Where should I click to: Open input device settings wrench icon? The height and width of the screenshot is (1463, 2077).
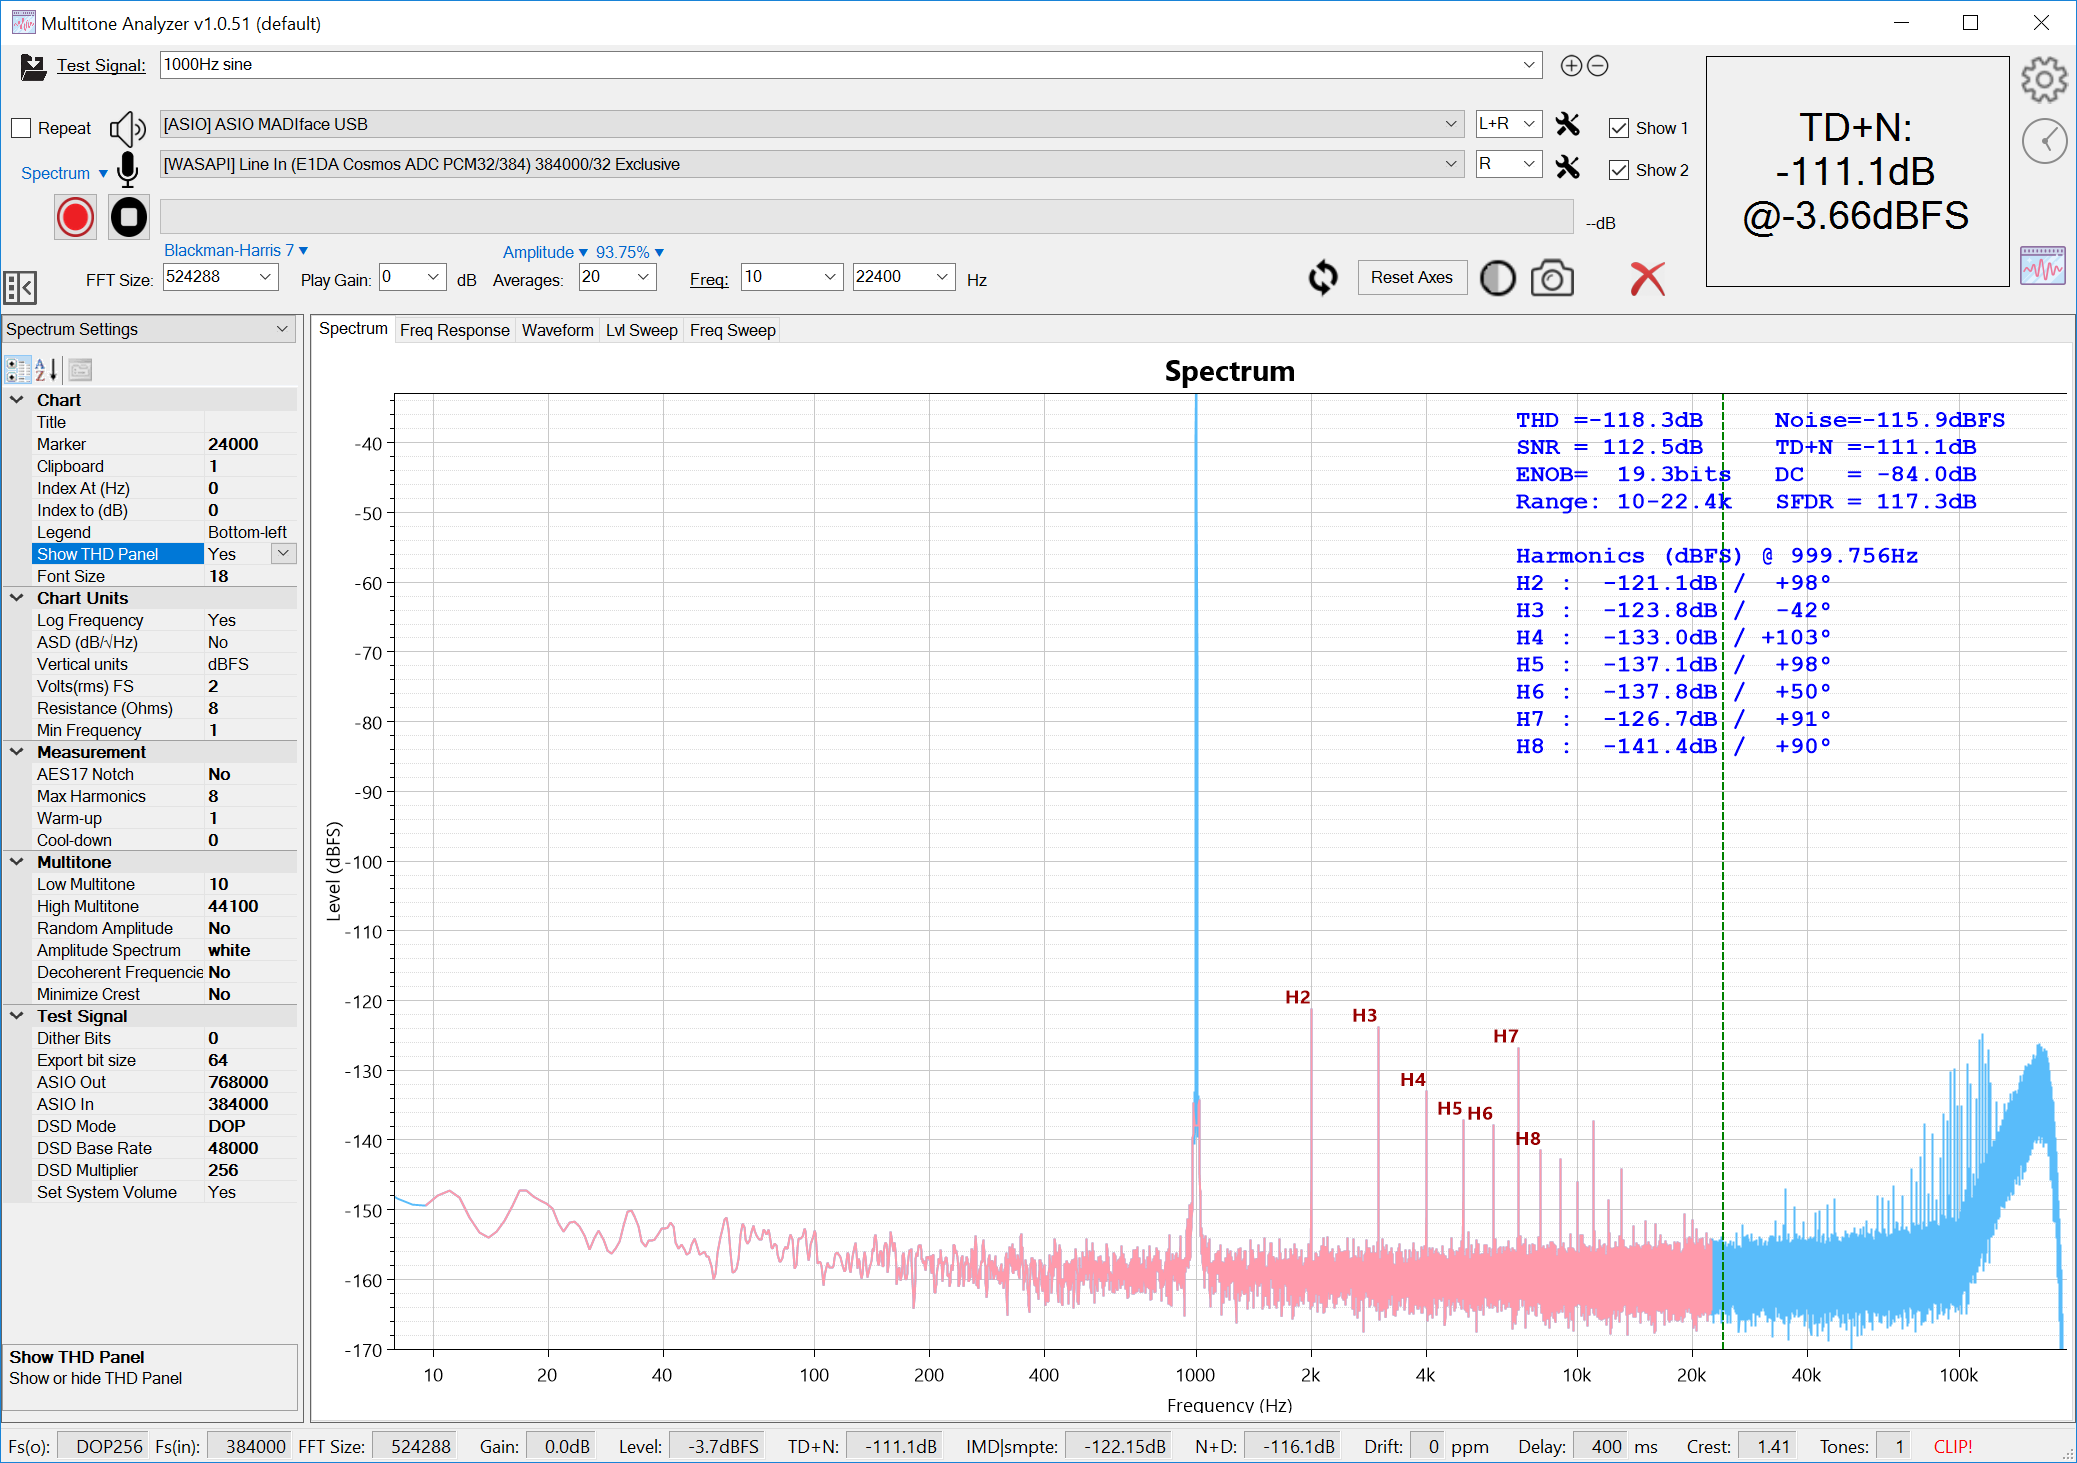pos(1568,166)
